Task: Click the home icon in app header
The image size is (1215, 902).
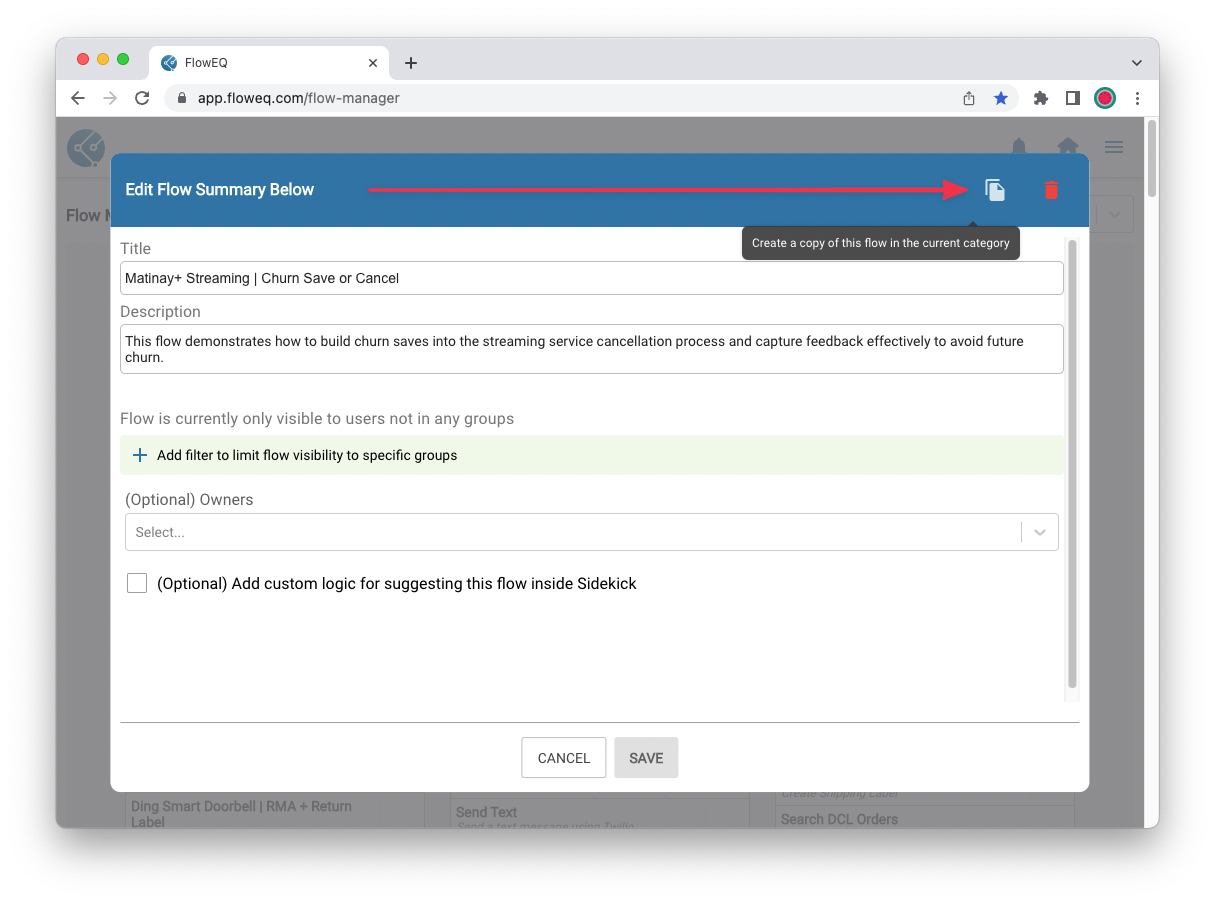Action: point(1068,146)
